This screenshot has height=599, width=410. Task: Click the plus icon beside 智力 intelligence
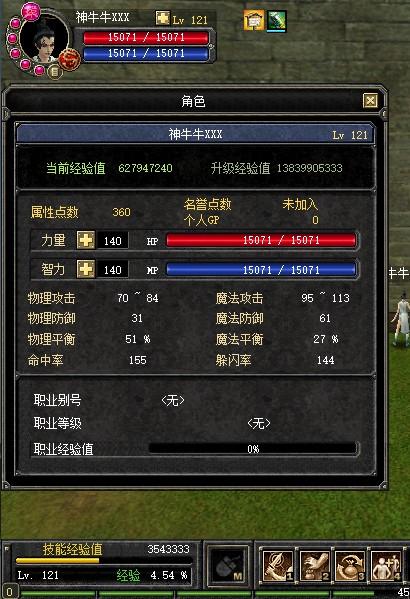click(x=86, y=269)
